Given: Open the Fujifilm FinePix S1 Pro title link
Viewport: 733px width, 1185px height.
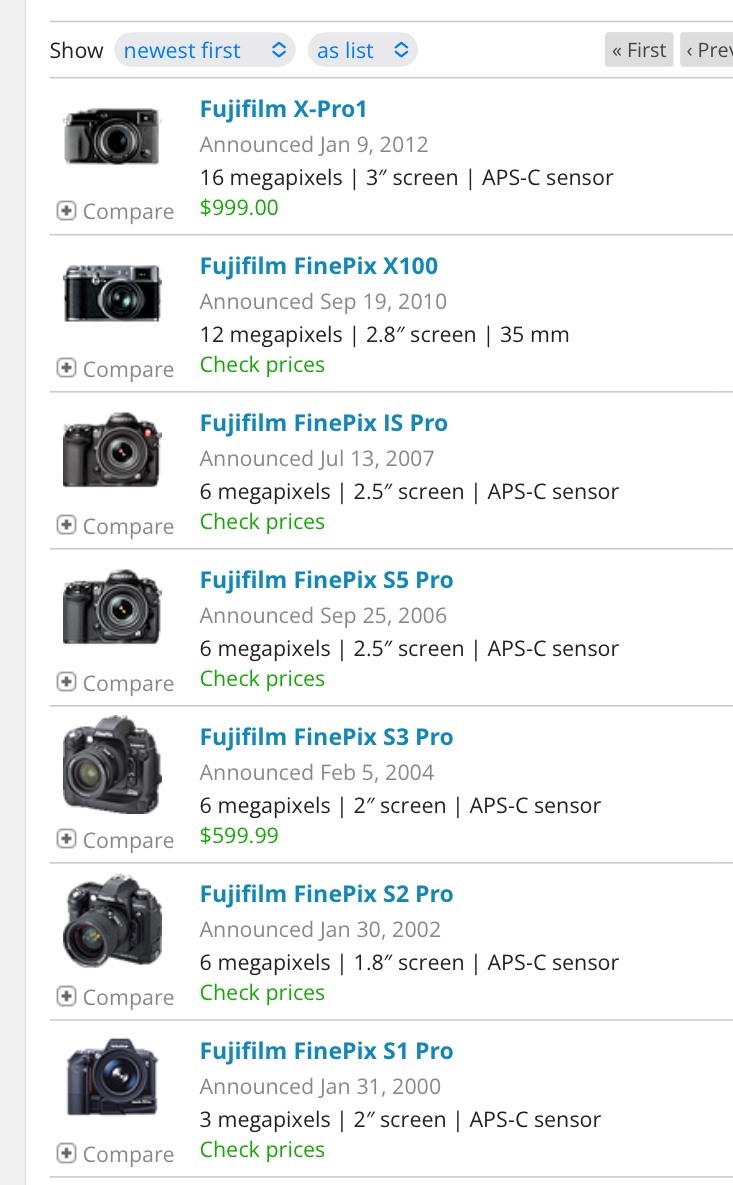Looking at the screenshot, I should click(327, 1051).
